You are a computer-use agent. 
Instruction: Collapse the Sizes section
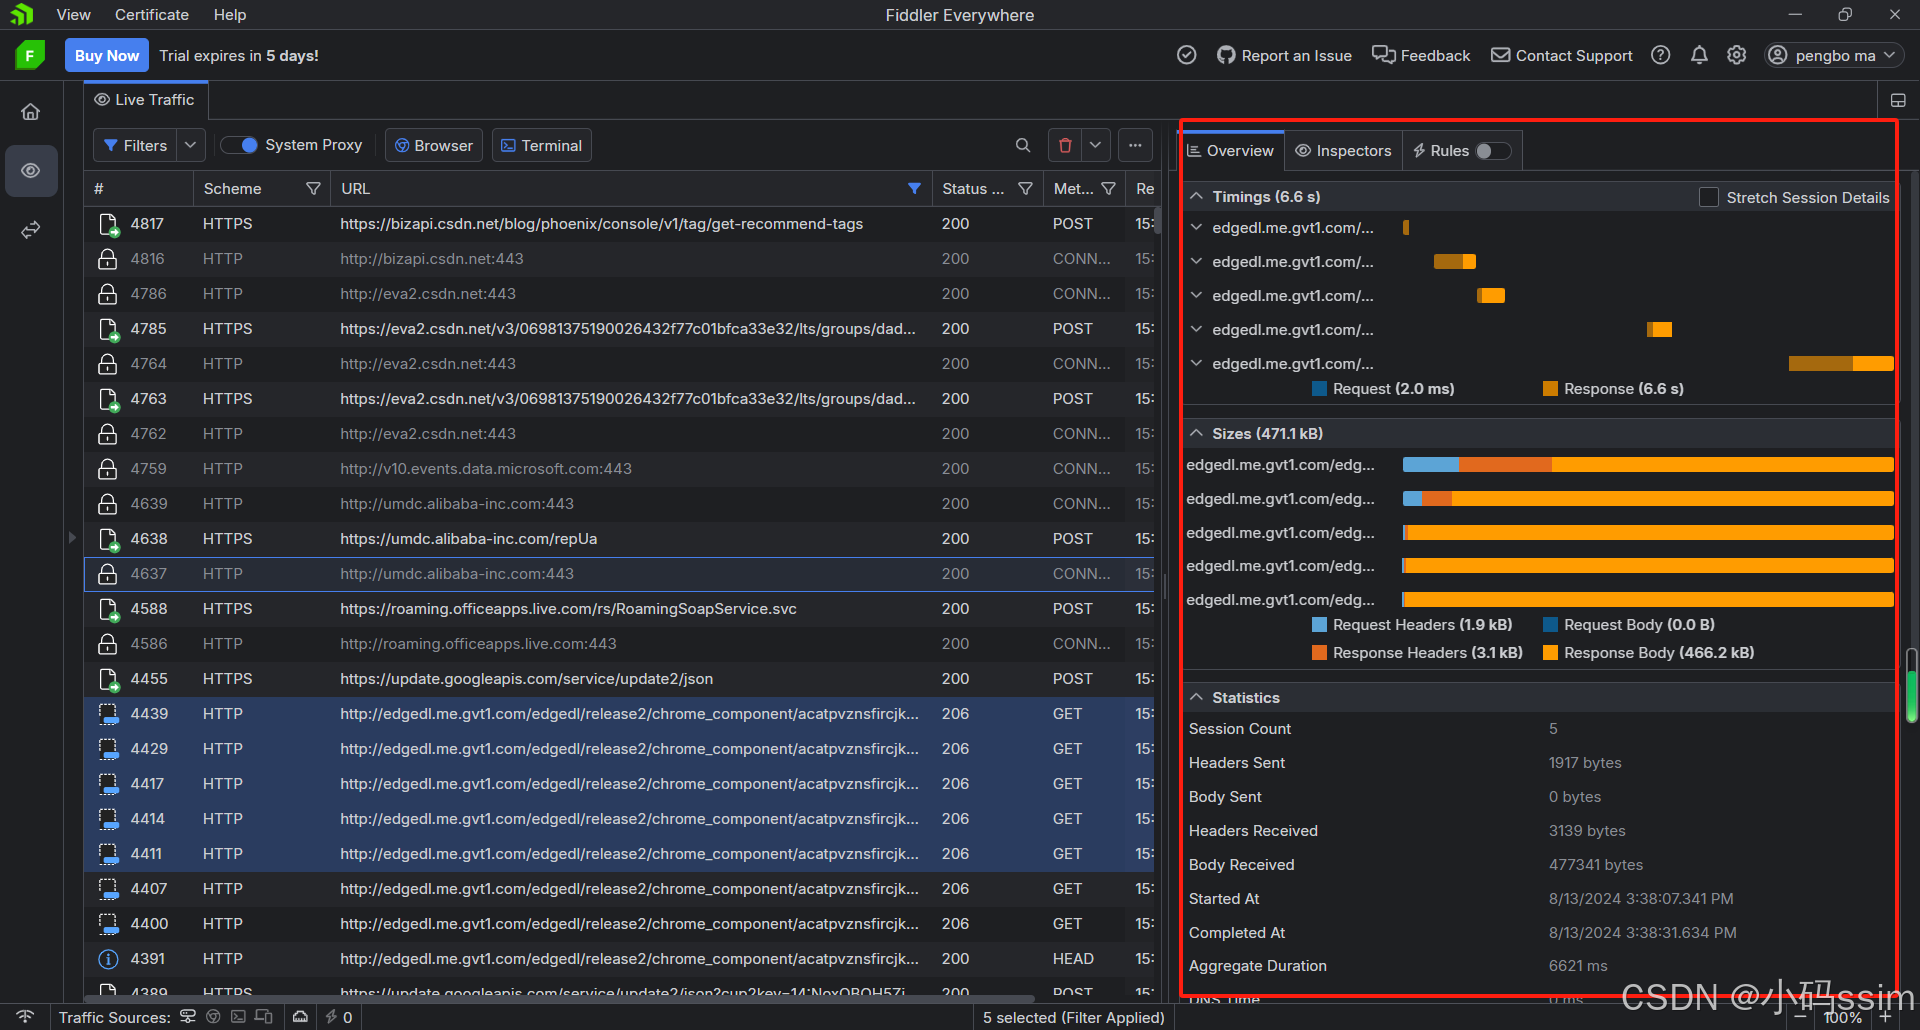coord(1196,434)
